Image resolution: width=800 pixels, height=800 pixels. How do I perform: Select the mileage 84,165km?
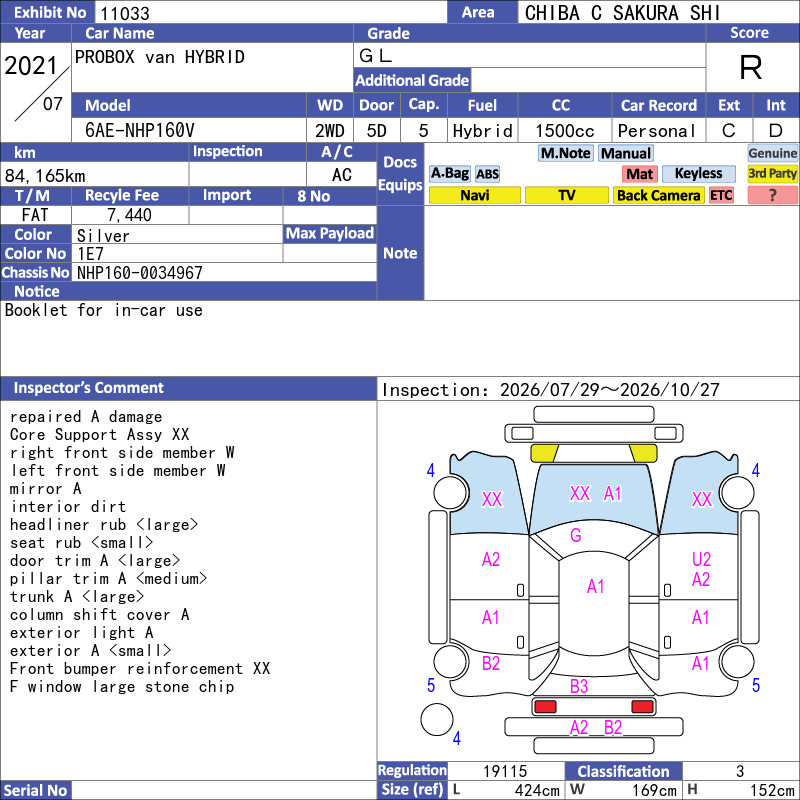pyautogui.click(x=45, y=176)
